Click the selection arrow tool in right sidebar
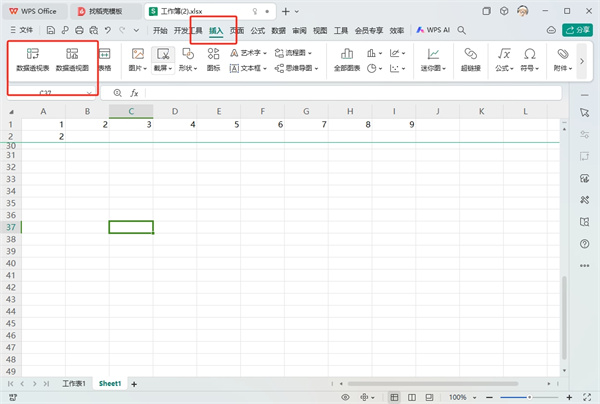Screen dimensions: 600x404 (x=584, y=112)
